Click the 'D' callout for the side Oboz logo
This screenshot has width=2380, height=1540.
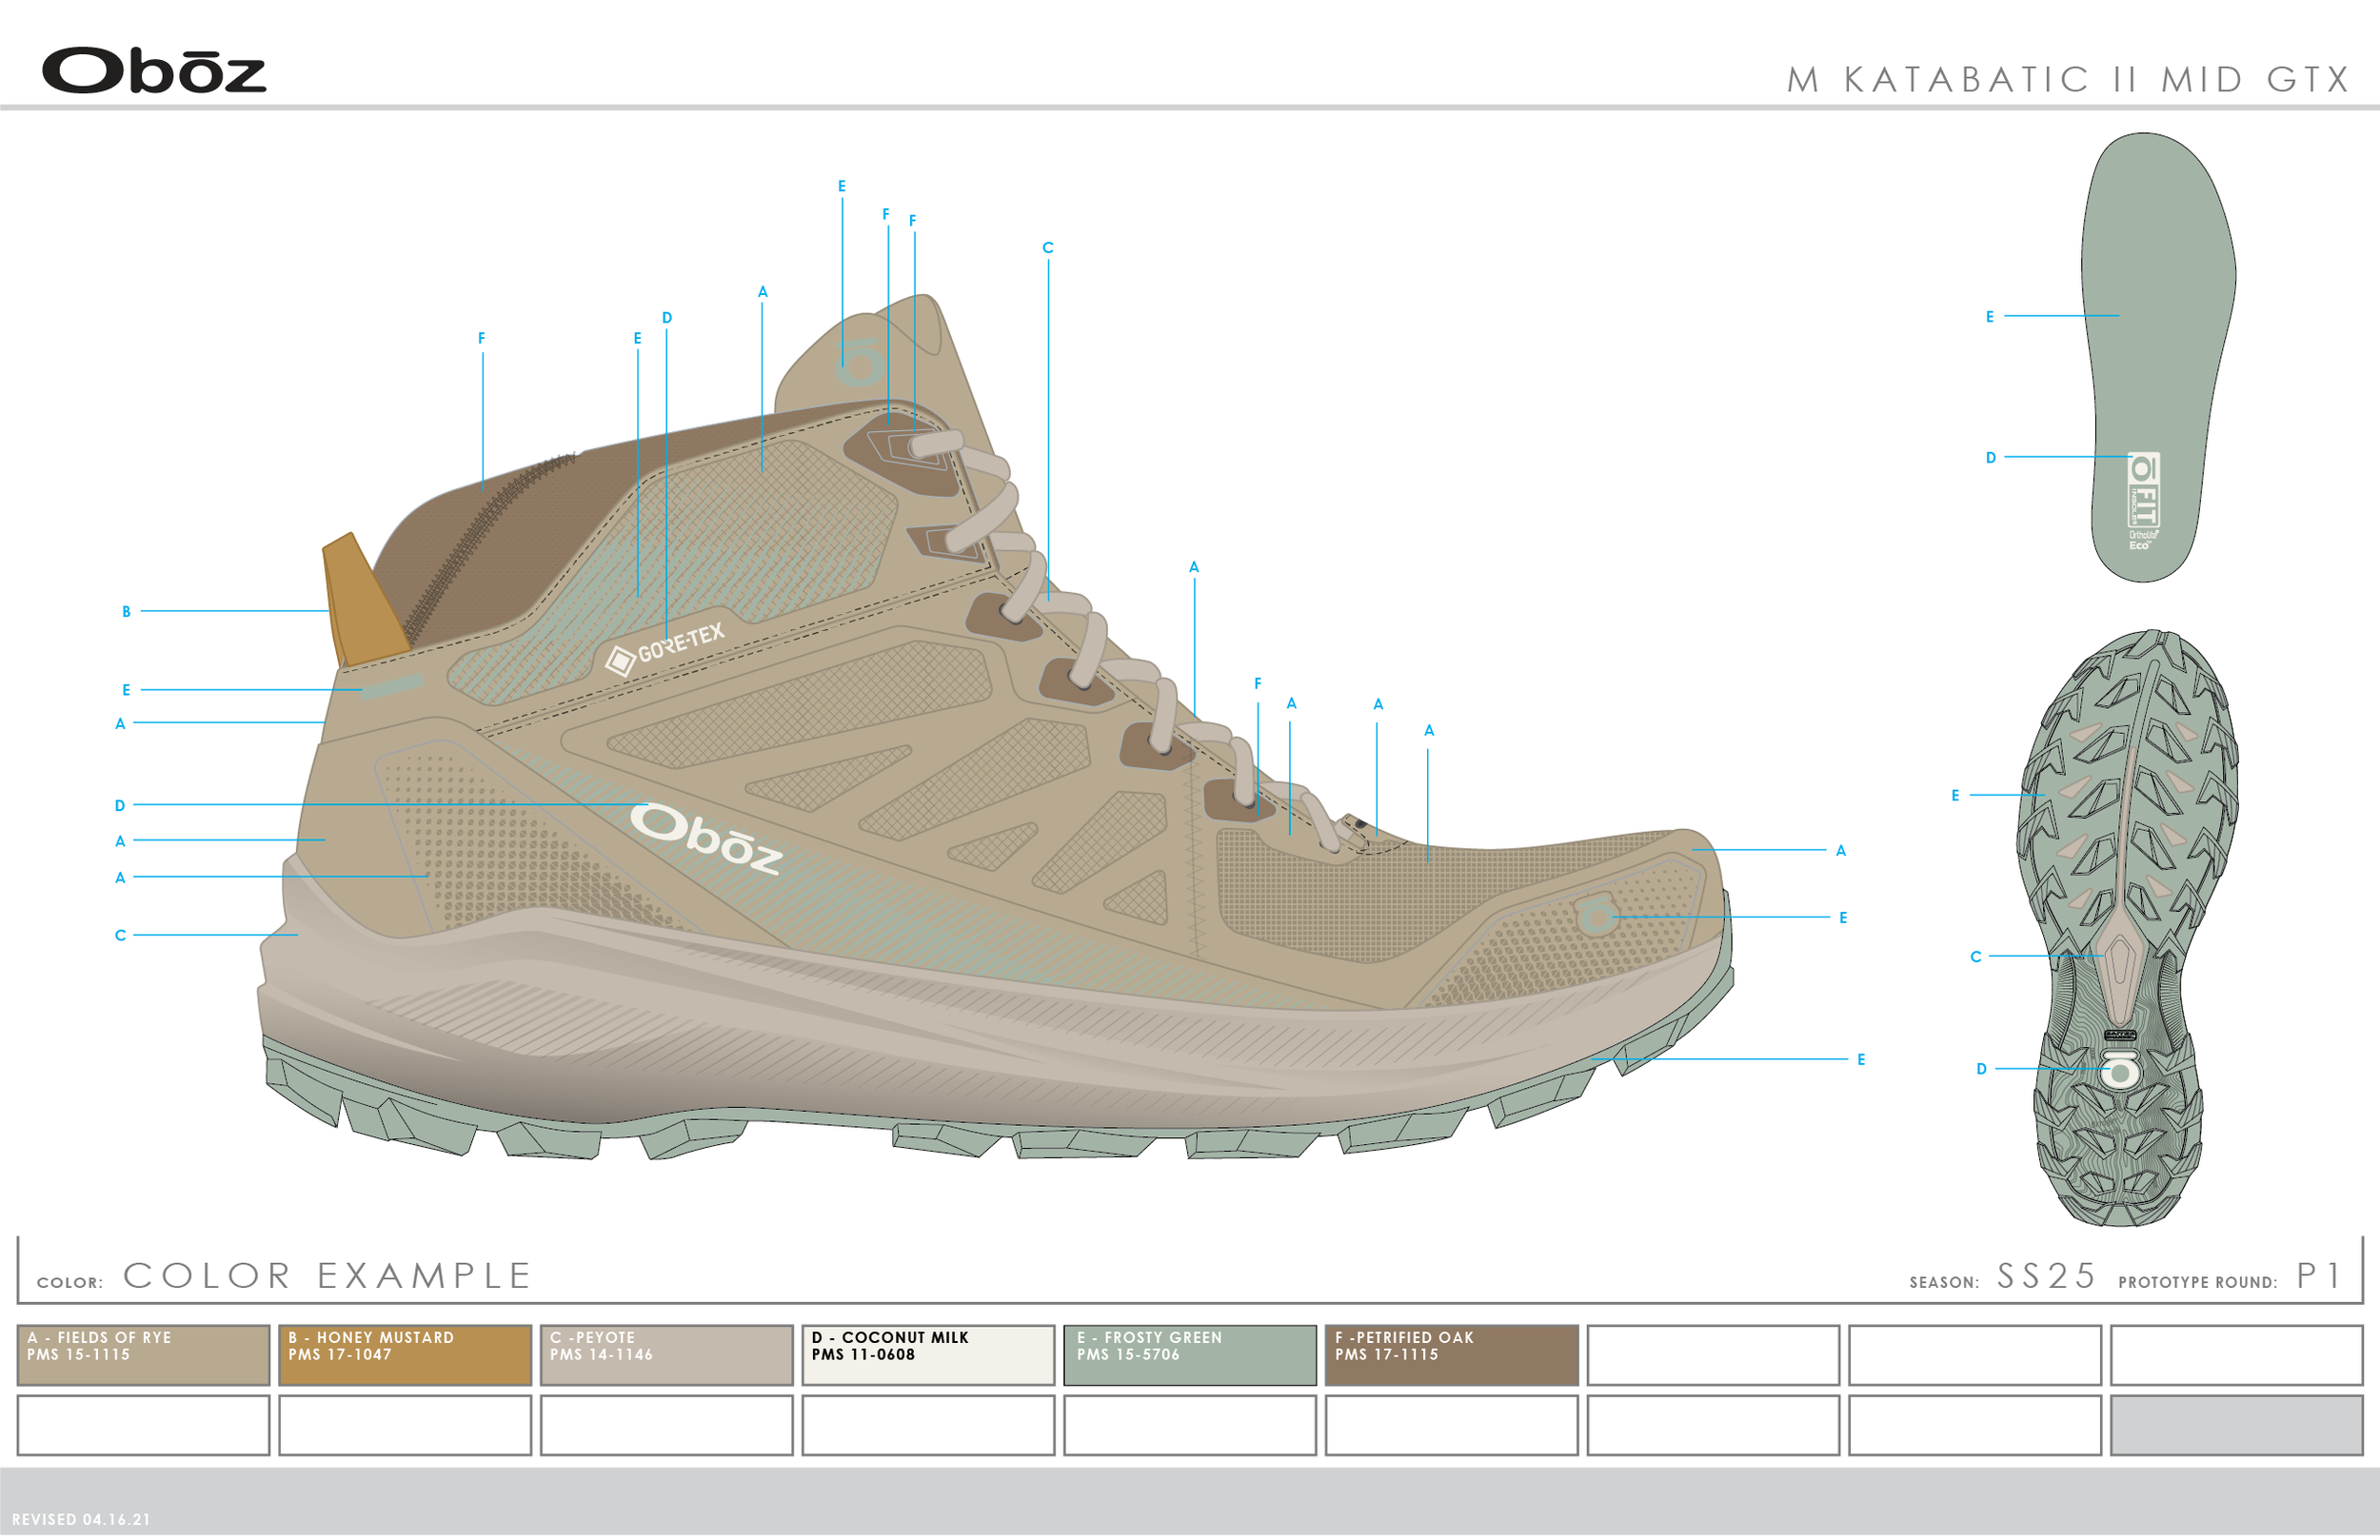tap(120, 806)
